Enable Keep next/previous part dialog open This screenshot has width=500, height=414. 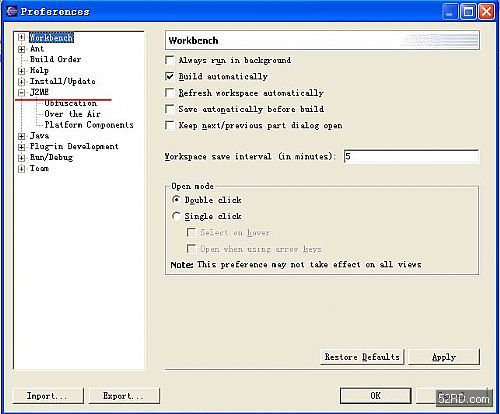(169, 125)
